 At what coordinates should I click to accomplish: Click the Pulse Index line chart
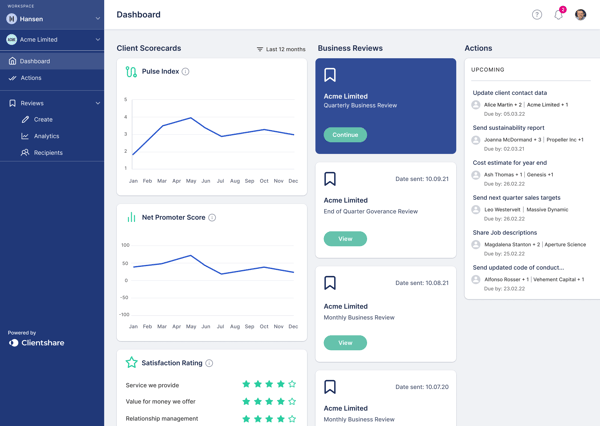click(213, 136)
